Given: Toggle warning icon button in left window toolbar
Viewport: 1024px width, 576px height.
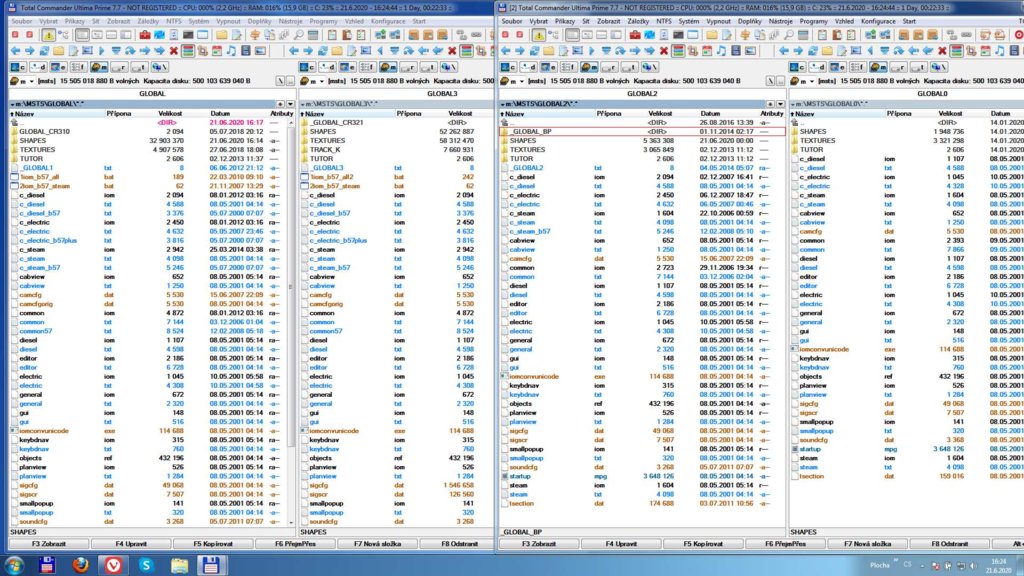Looking at the screenshot, I should (x=48, y=35).
